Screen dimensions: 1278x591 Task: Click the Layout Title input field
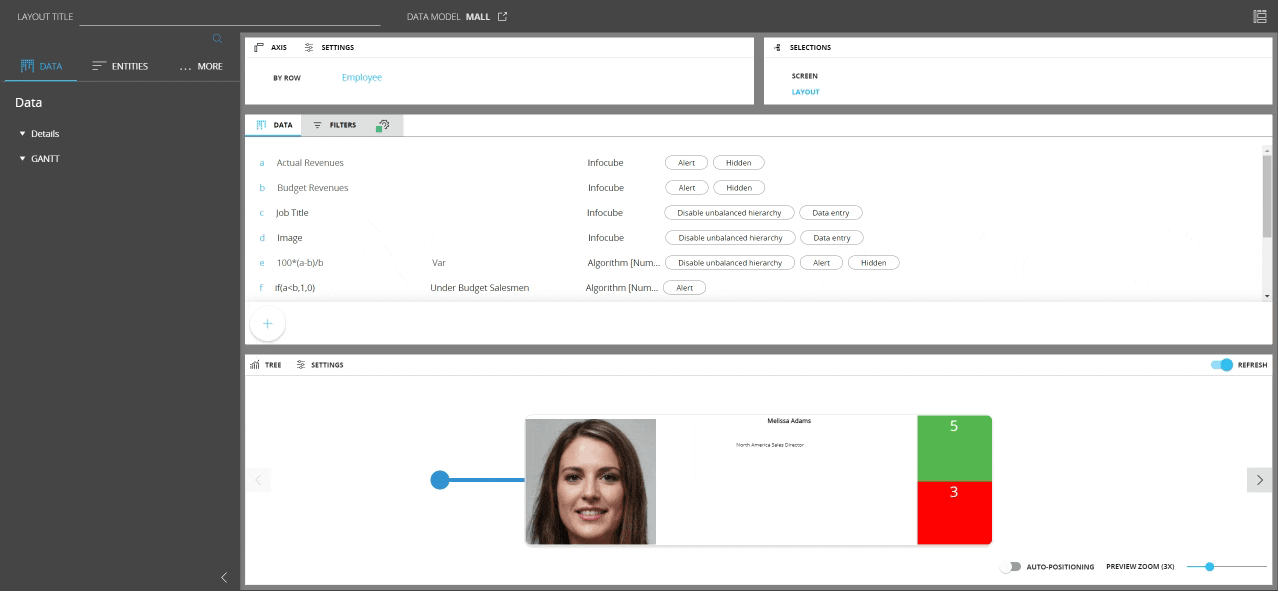[230, 18]
